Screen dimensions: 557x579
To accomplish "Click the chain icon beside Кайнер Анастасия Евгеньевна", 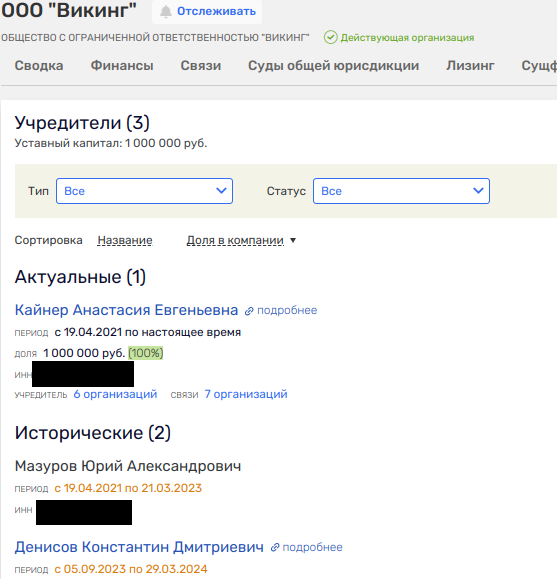I will coord(249,311).
